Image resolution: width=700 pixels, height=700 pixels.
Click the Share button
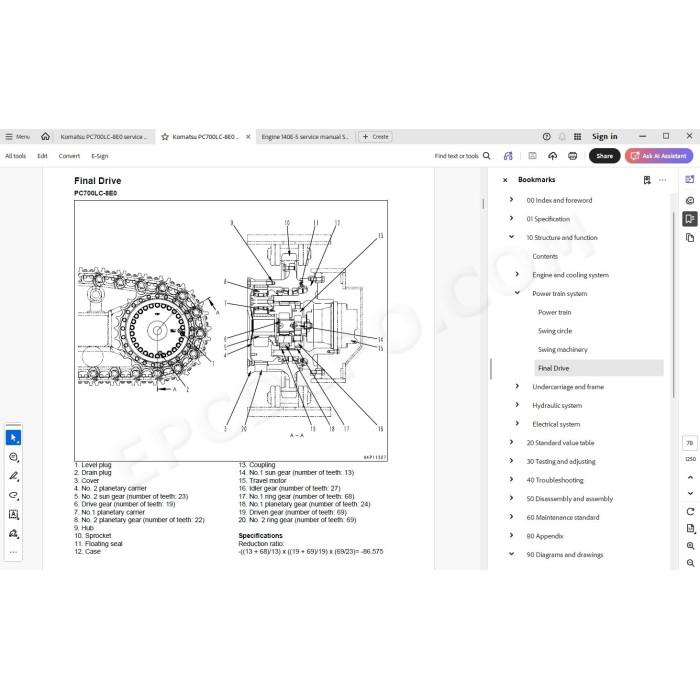click(604, 156)
